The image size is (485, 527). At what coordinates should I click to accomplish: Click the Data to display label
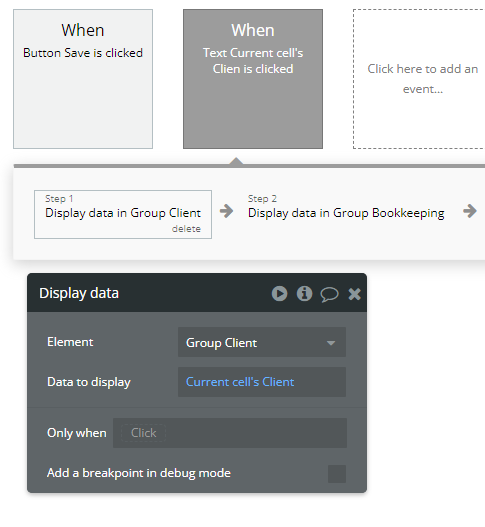pyautogui.click(x=89, y=382)
